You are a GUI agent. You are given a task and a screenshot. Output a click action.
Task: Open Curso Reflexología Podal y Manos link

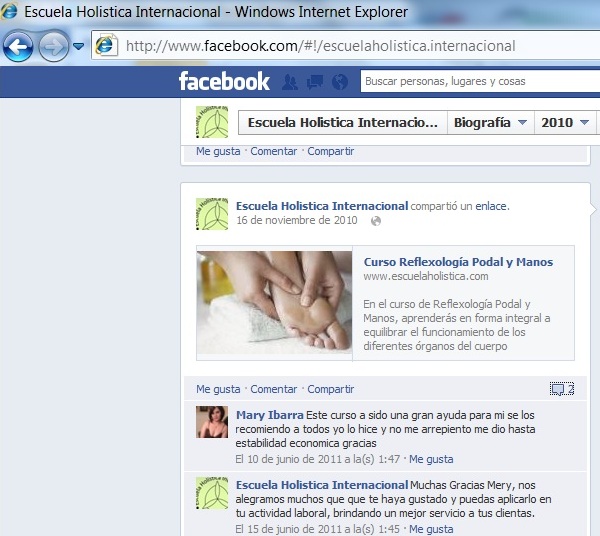click(458, 262)
